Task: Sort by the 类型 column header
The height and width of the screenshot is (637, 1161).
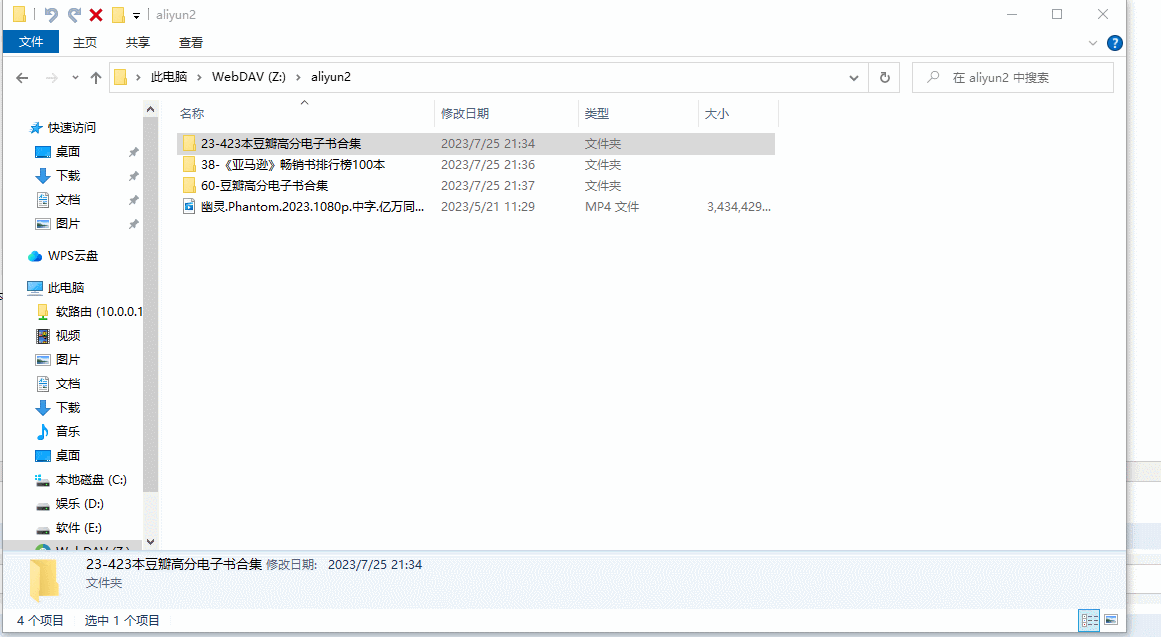Action: pyautogui.click(x=638, y=113)
